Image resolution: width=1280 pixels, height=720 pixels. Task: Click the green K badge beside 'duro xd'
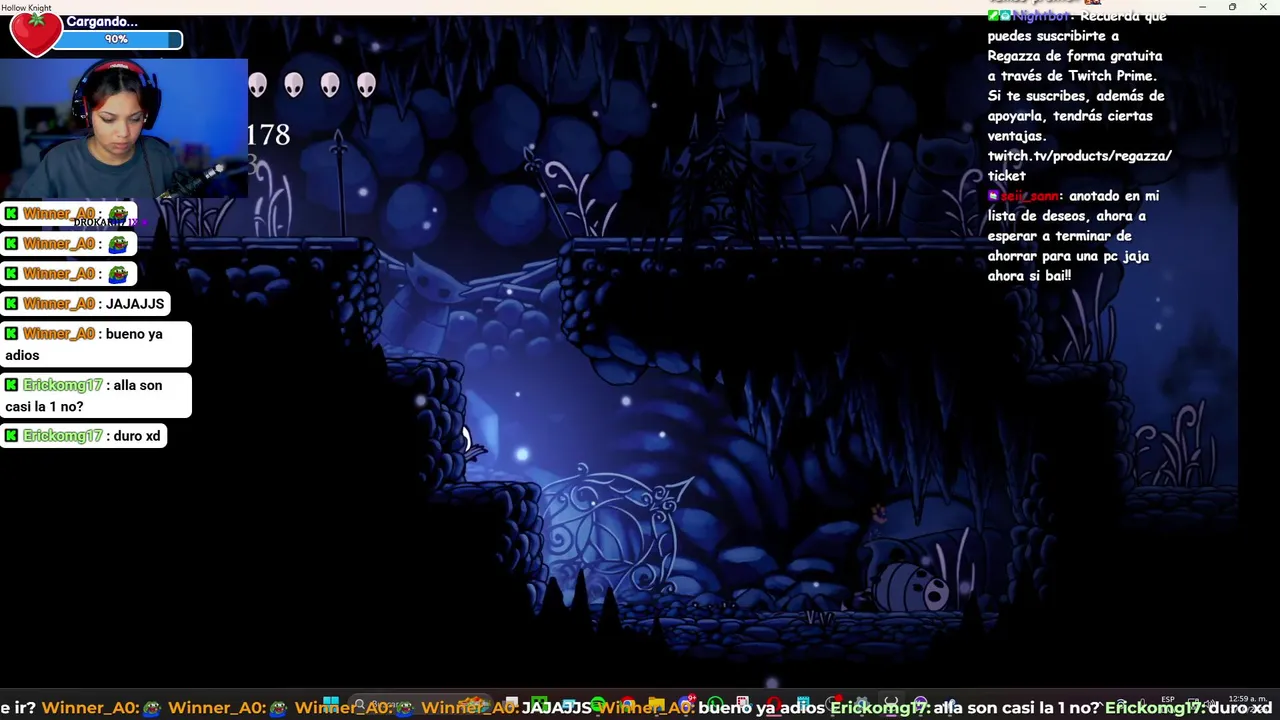pos(11,436)
